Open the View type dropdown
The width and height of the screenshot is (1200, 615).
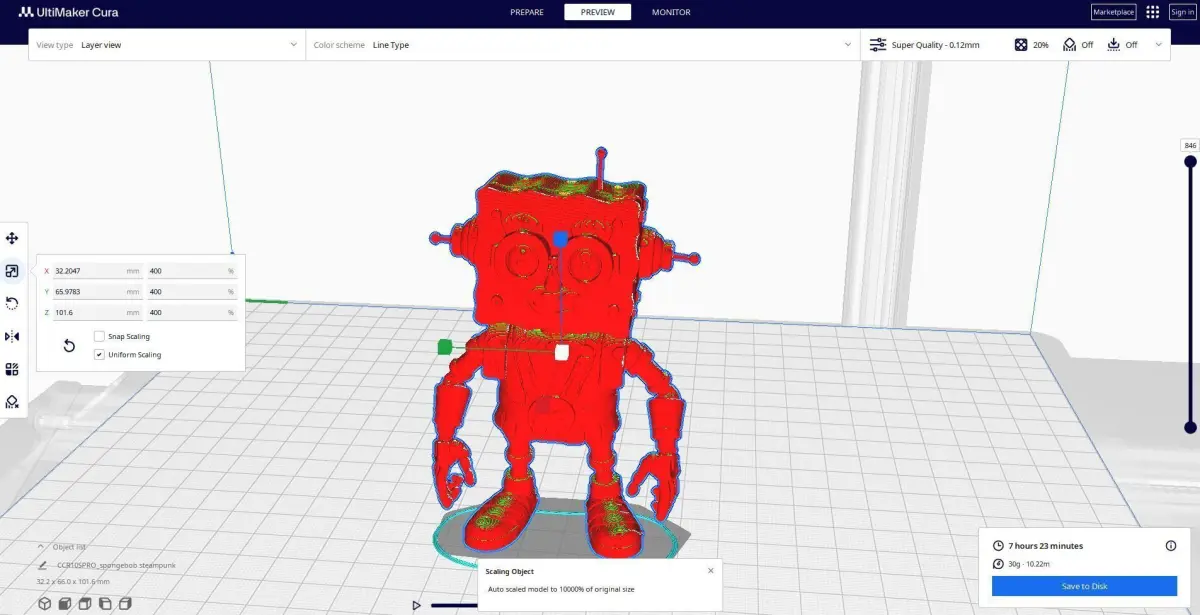click(x=167, y=45)
